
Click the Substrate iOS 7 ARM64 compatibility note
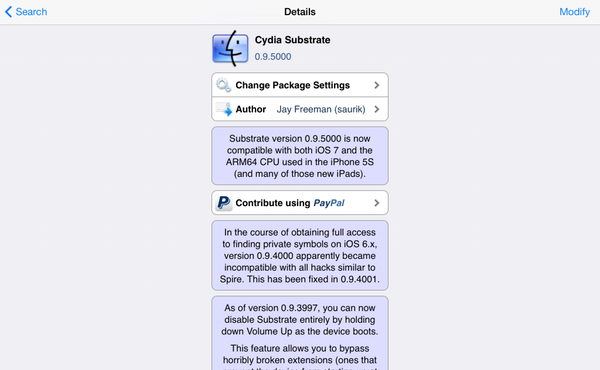[x=300, y=156]
